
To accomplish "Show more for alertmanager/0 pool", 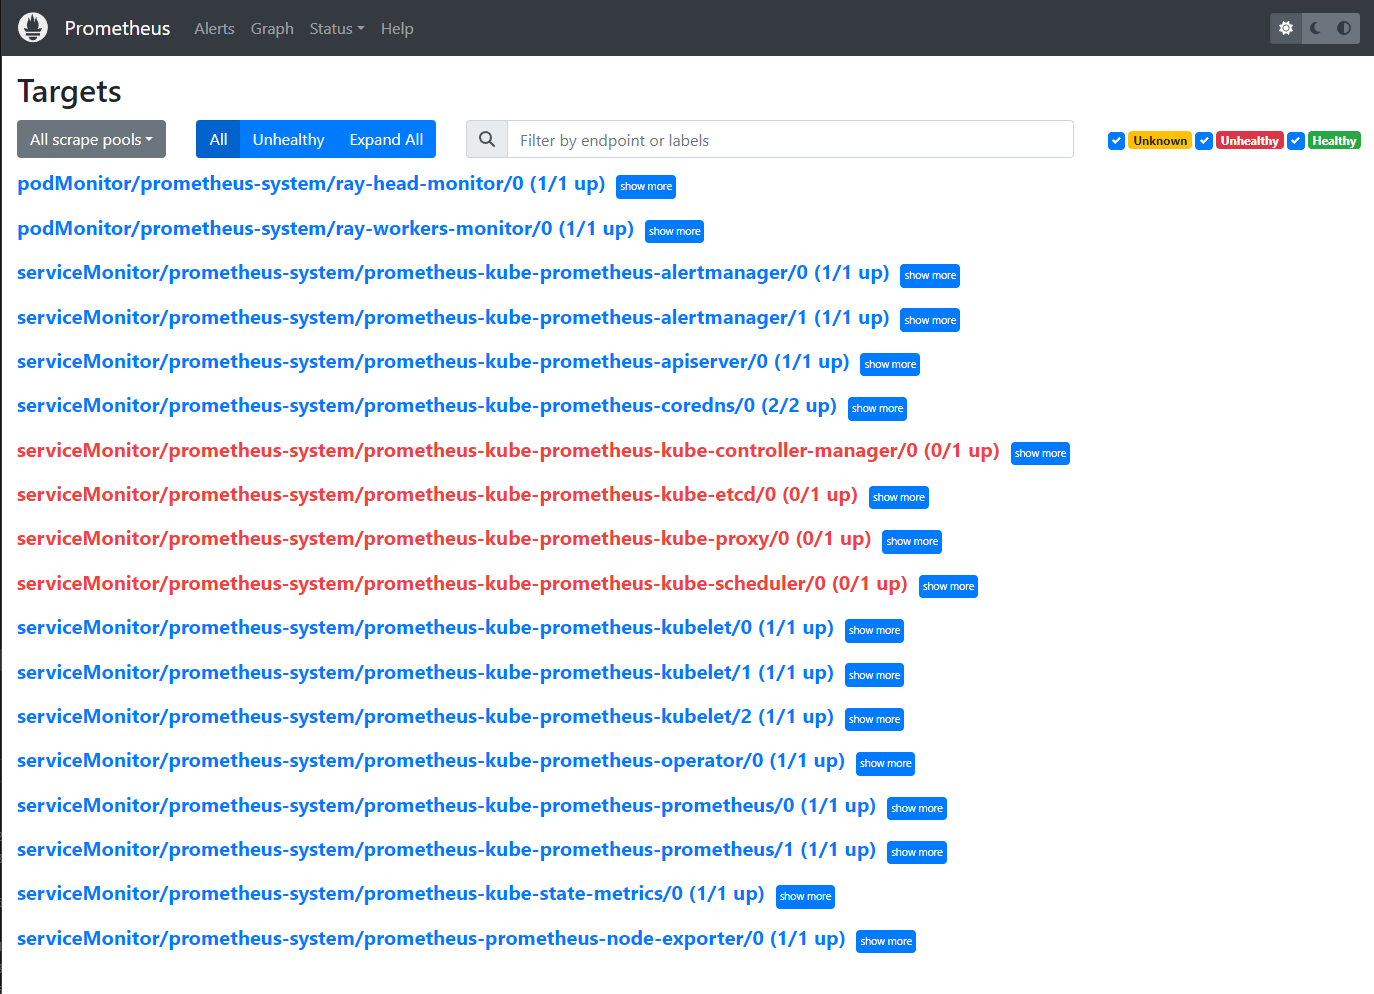I will pyautogui.click(x=930, y=276).
